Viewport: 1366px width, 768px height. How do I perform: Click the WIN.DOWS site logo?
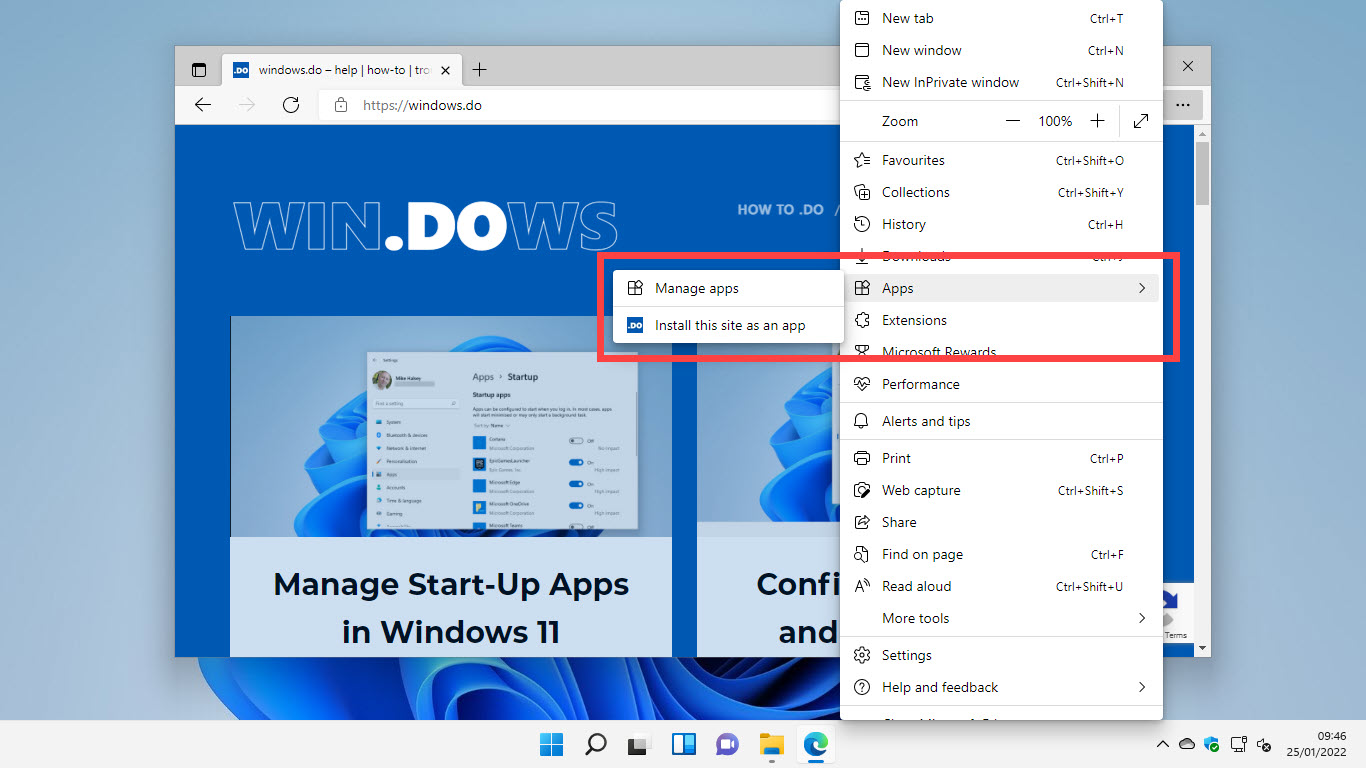[425, 225]
